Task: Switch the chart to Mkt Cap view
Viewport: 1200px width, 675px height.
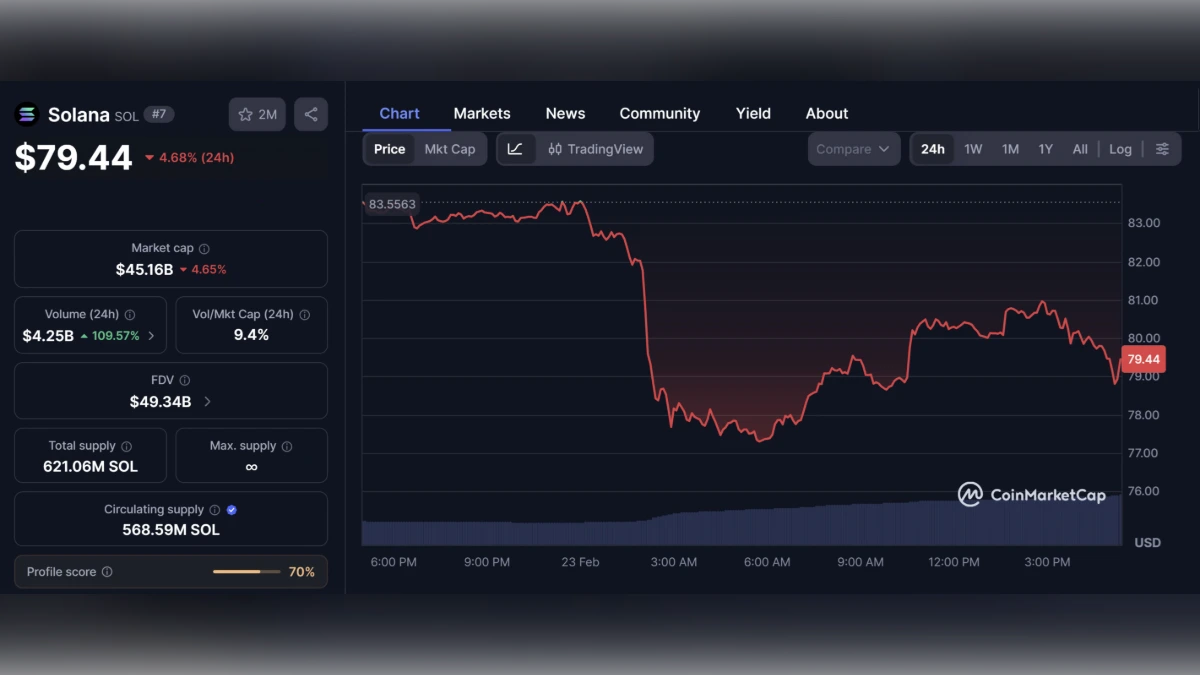Action: (449, 148)
